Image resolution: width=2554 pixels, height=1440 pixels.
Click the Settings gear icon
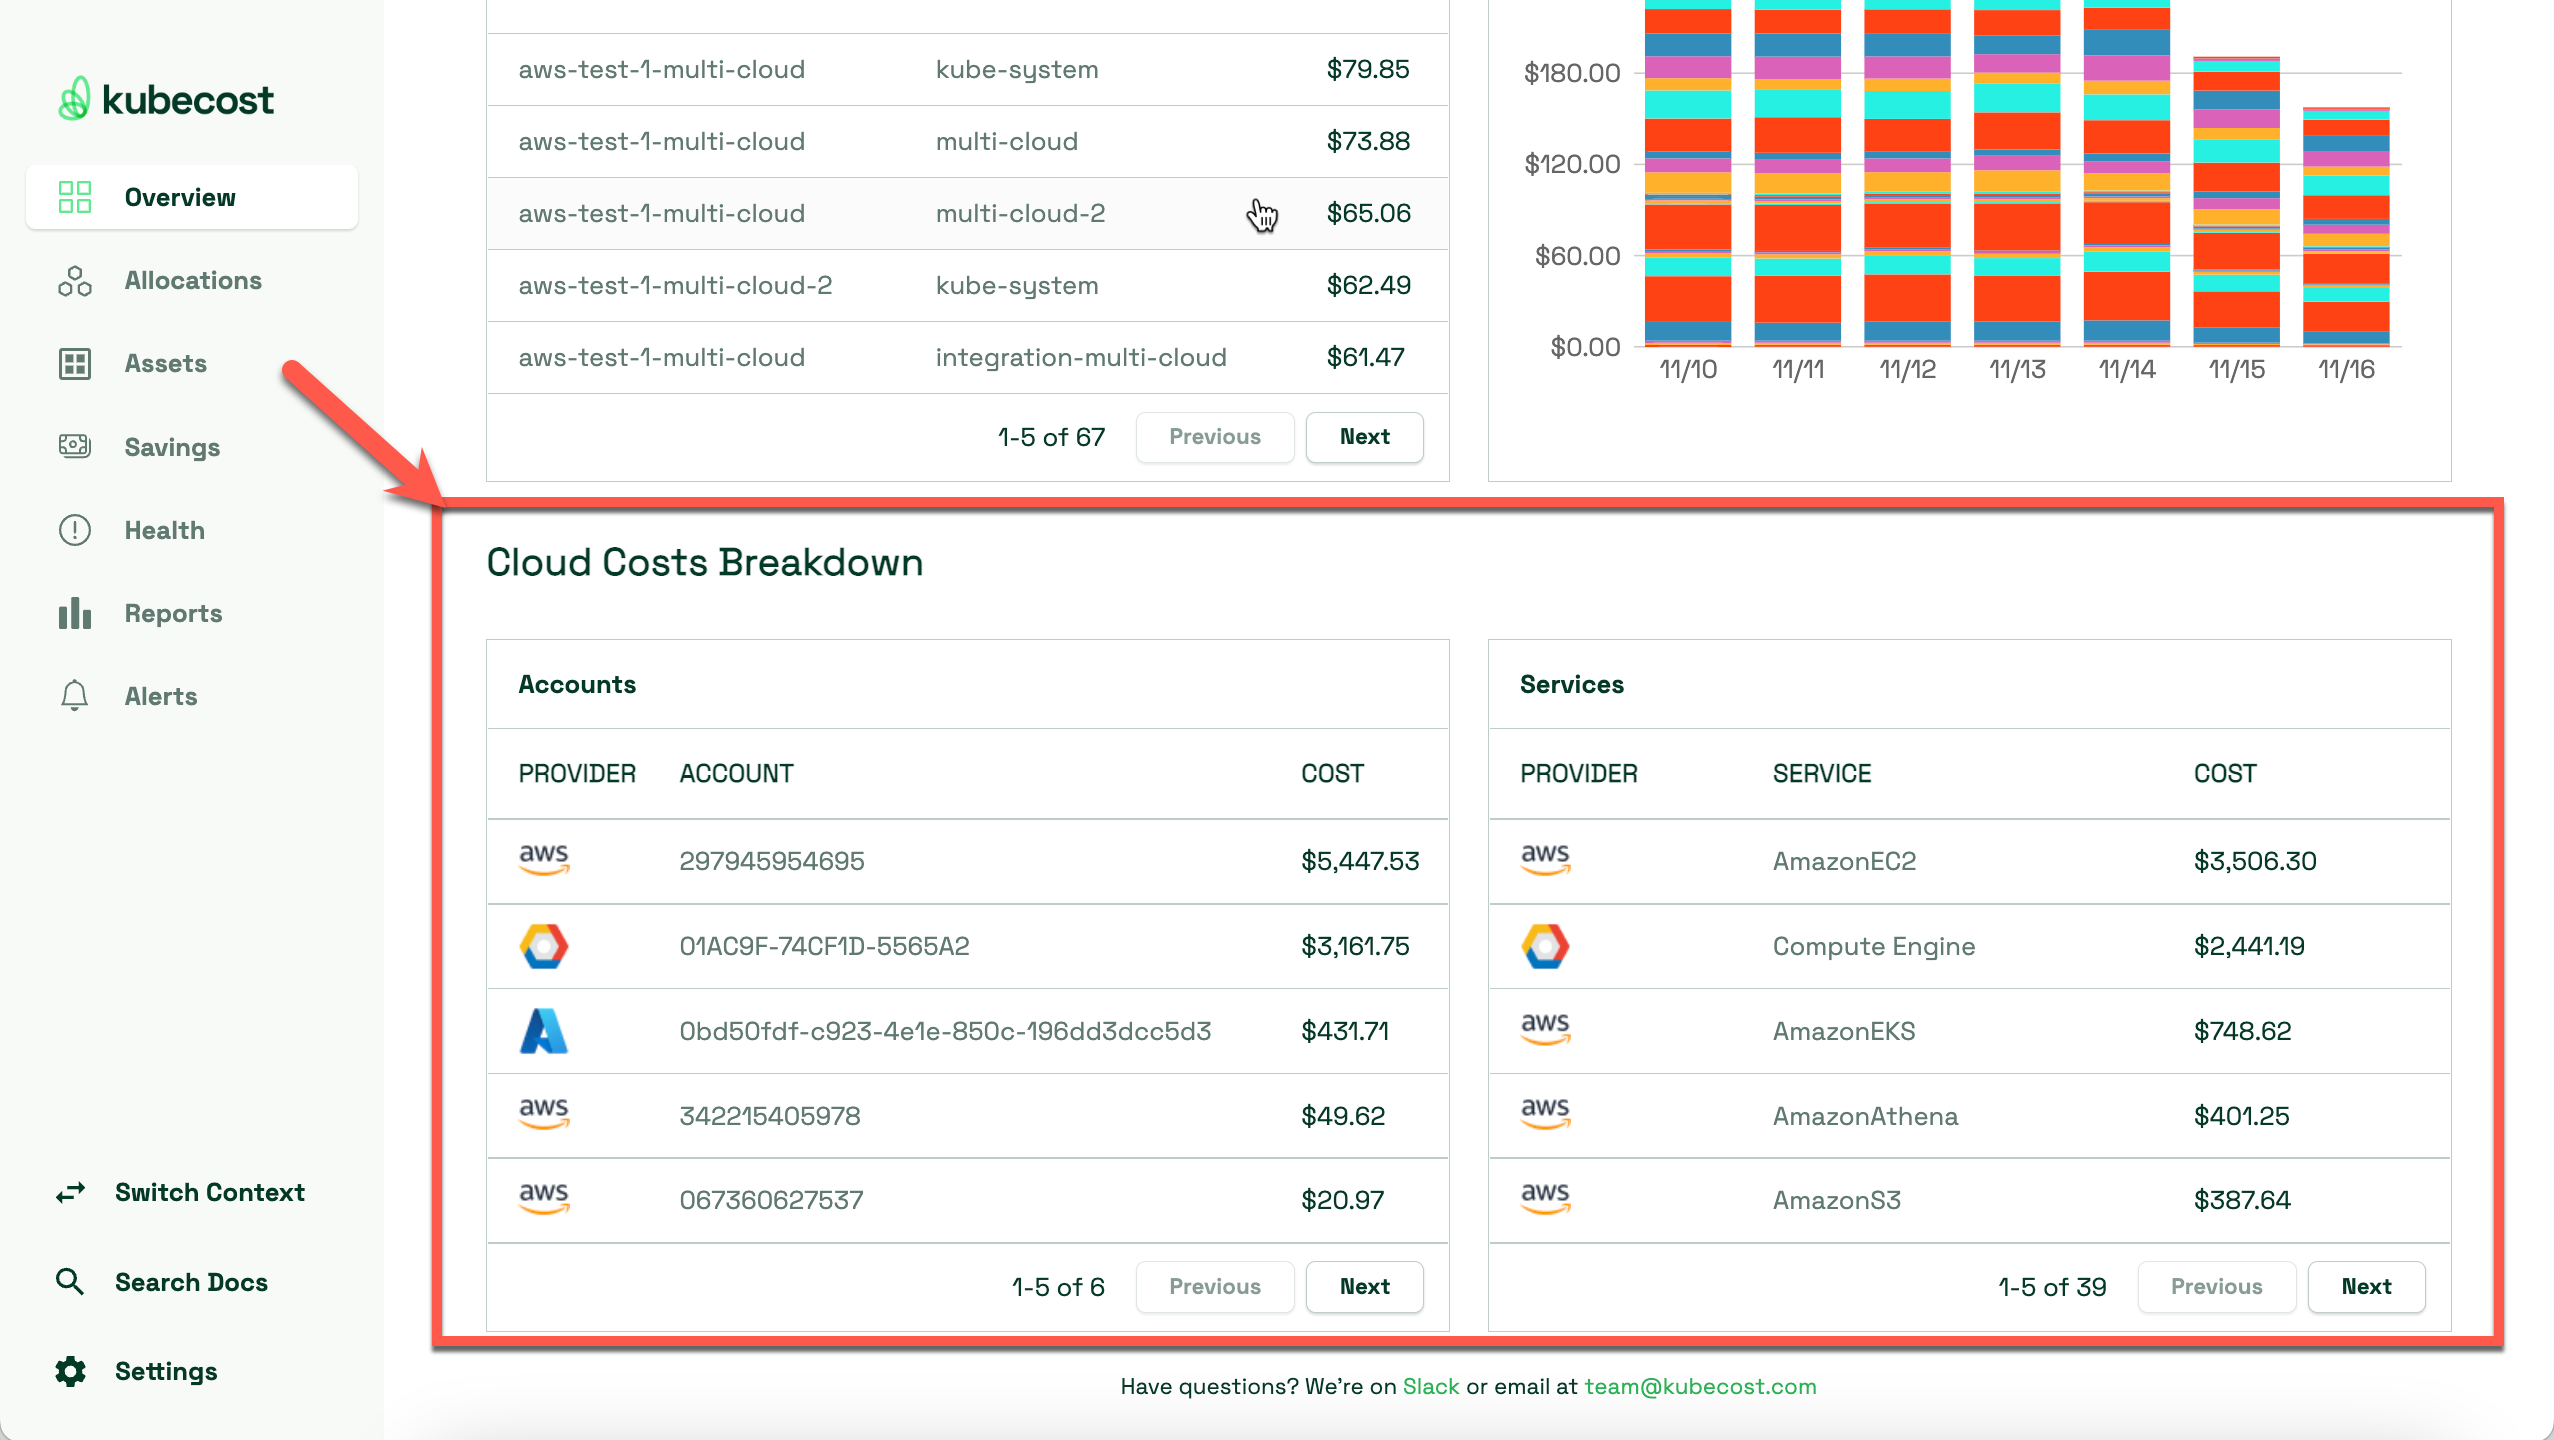(x=70, y=1371)
